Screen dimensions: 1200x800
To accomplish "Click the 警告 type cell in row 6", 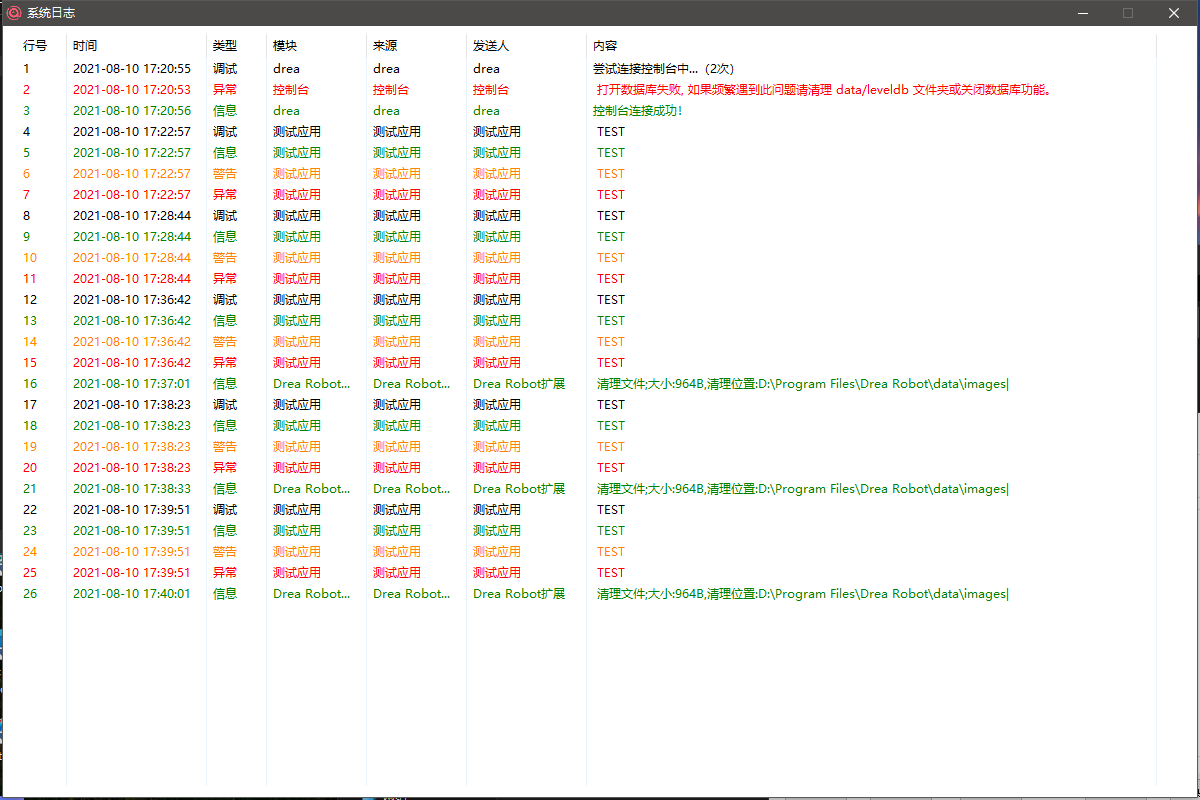I will (x=225, y=174).
